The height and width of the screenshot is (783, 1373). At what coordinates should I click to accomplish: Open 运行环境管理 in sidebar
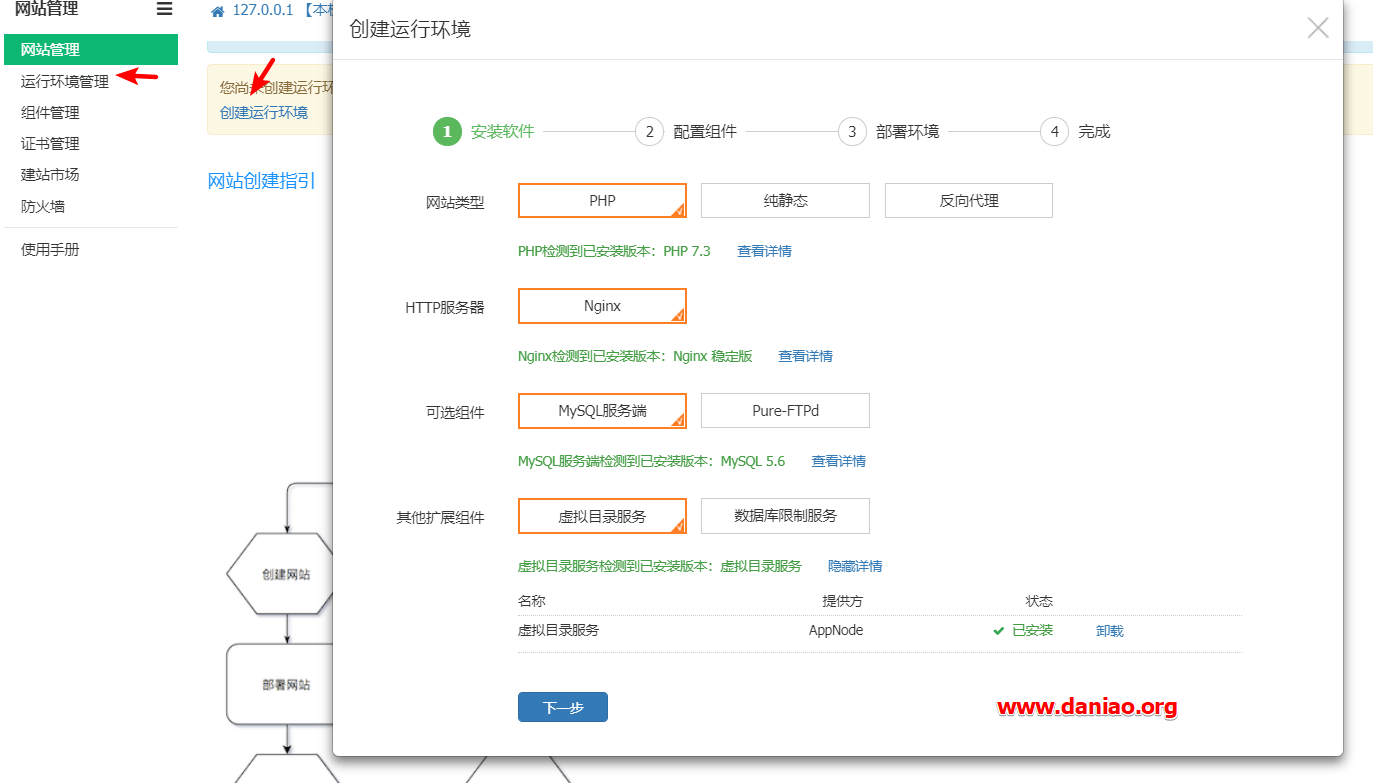pos(65,81)
